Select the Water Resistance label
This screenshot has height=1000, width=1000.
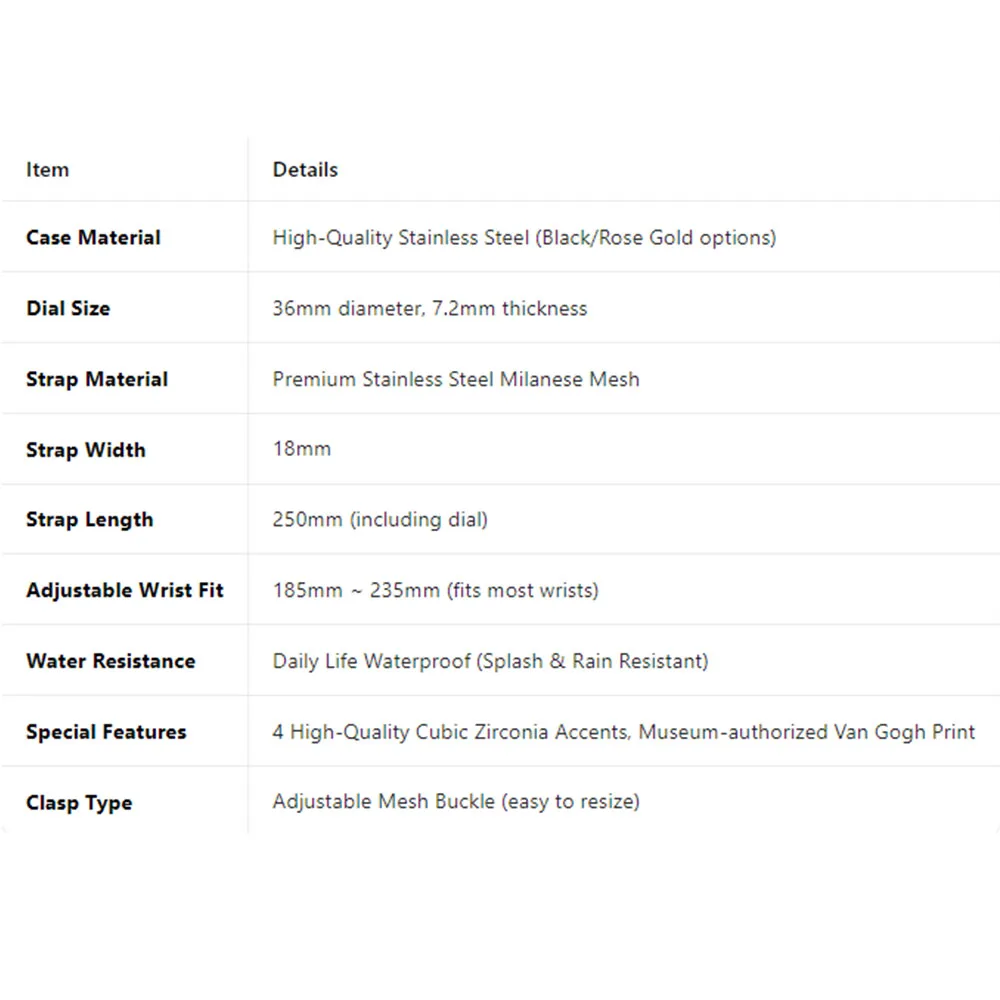110,661
